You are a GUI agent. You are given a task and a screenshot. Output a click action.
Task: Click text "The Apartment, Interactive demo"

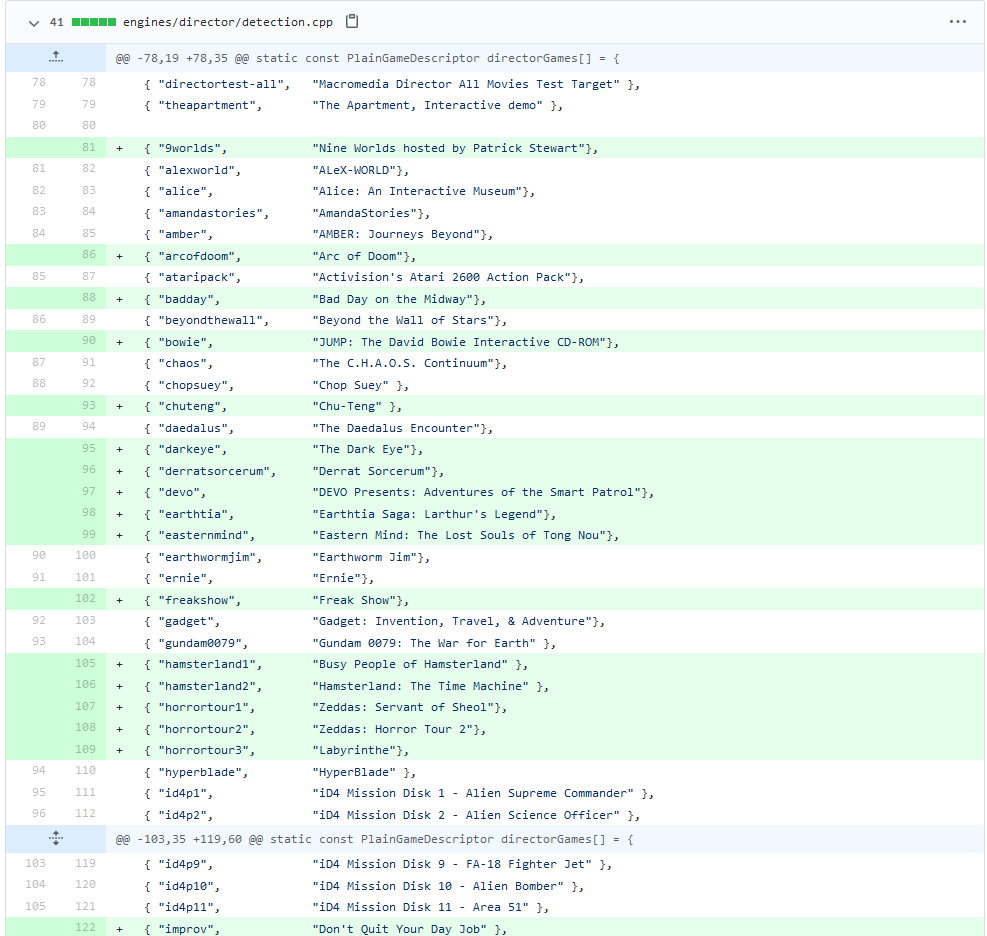point(427,105)
